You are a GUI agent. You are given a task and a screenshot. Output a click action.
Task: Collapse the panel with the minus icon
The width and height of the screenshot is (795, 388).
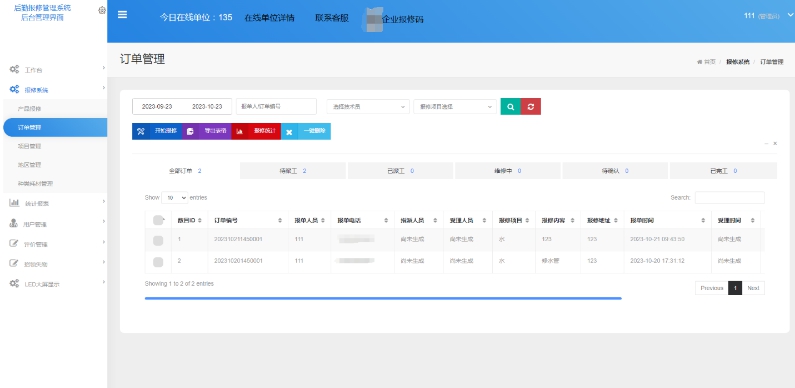pos(767,144)
